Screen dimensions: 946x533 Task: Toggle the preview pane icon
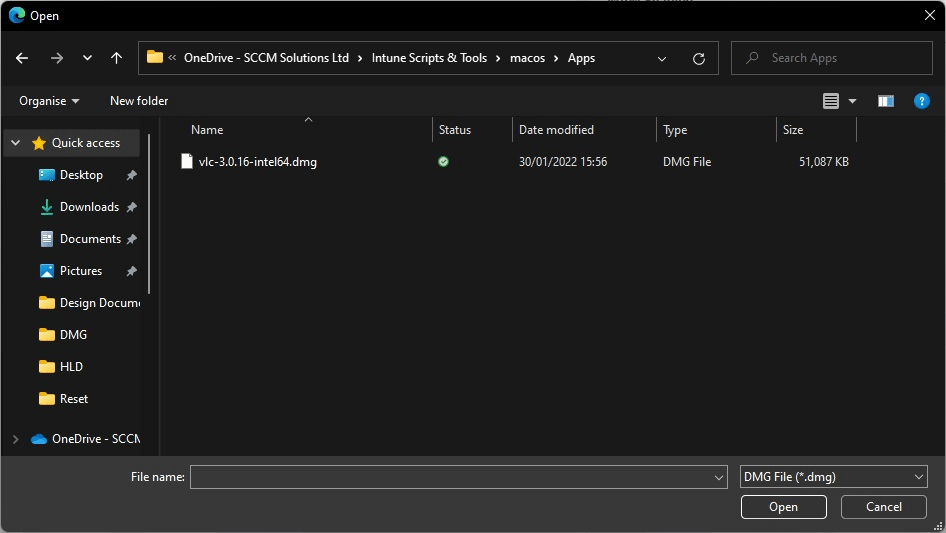885,101
